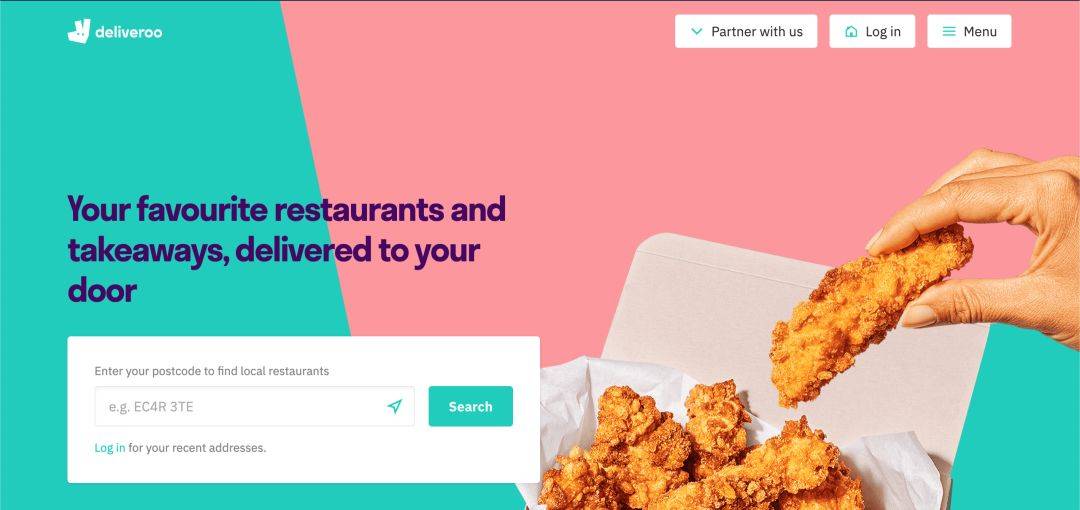Select the Log in text in the header
1080x510 pixels.
(883, 32)
